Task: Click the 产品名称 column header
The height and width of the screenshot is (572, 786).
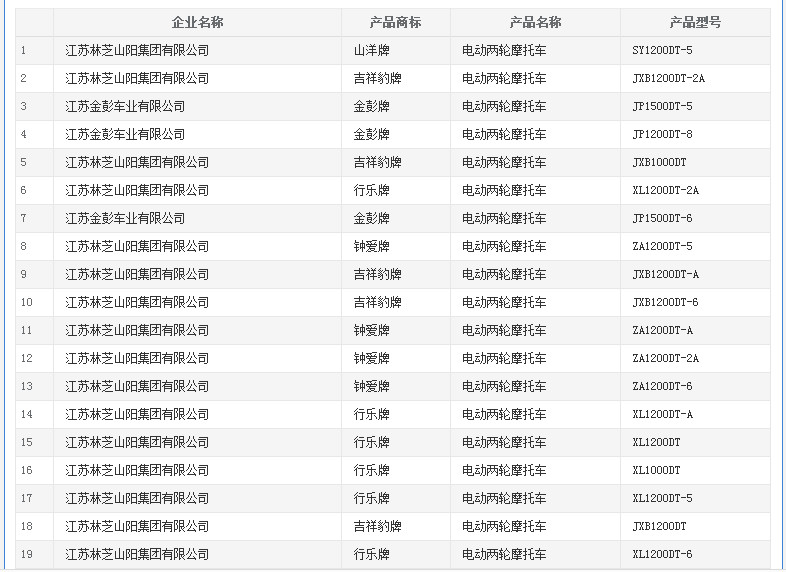Action: tap(535, 22)
